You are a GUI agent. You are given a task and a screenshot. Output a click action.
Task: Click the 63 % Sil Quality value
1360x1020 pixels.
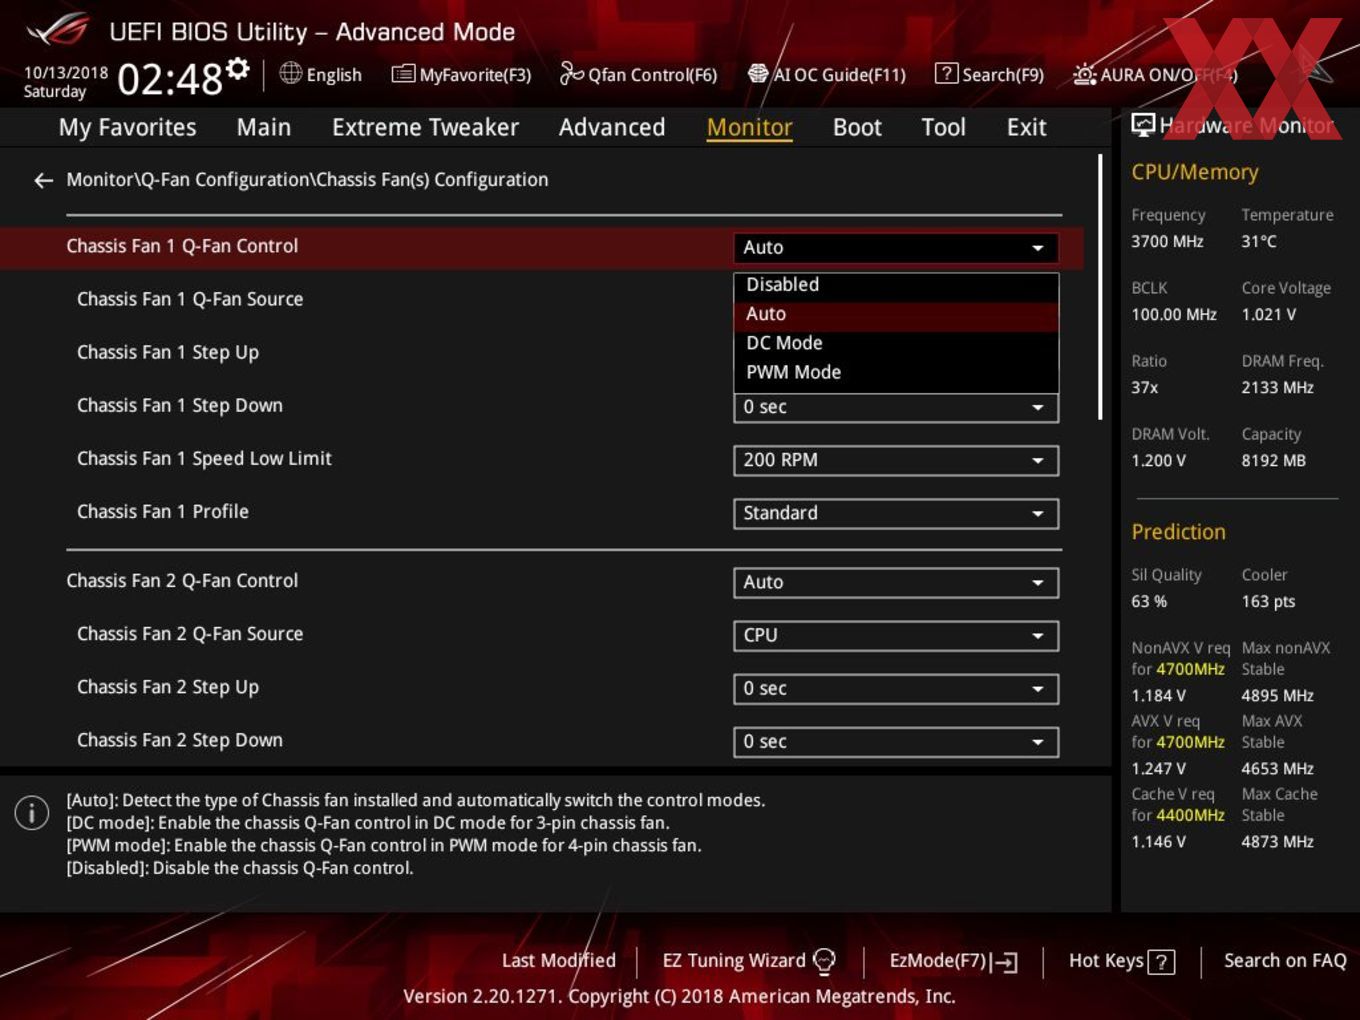(1149, 601)
